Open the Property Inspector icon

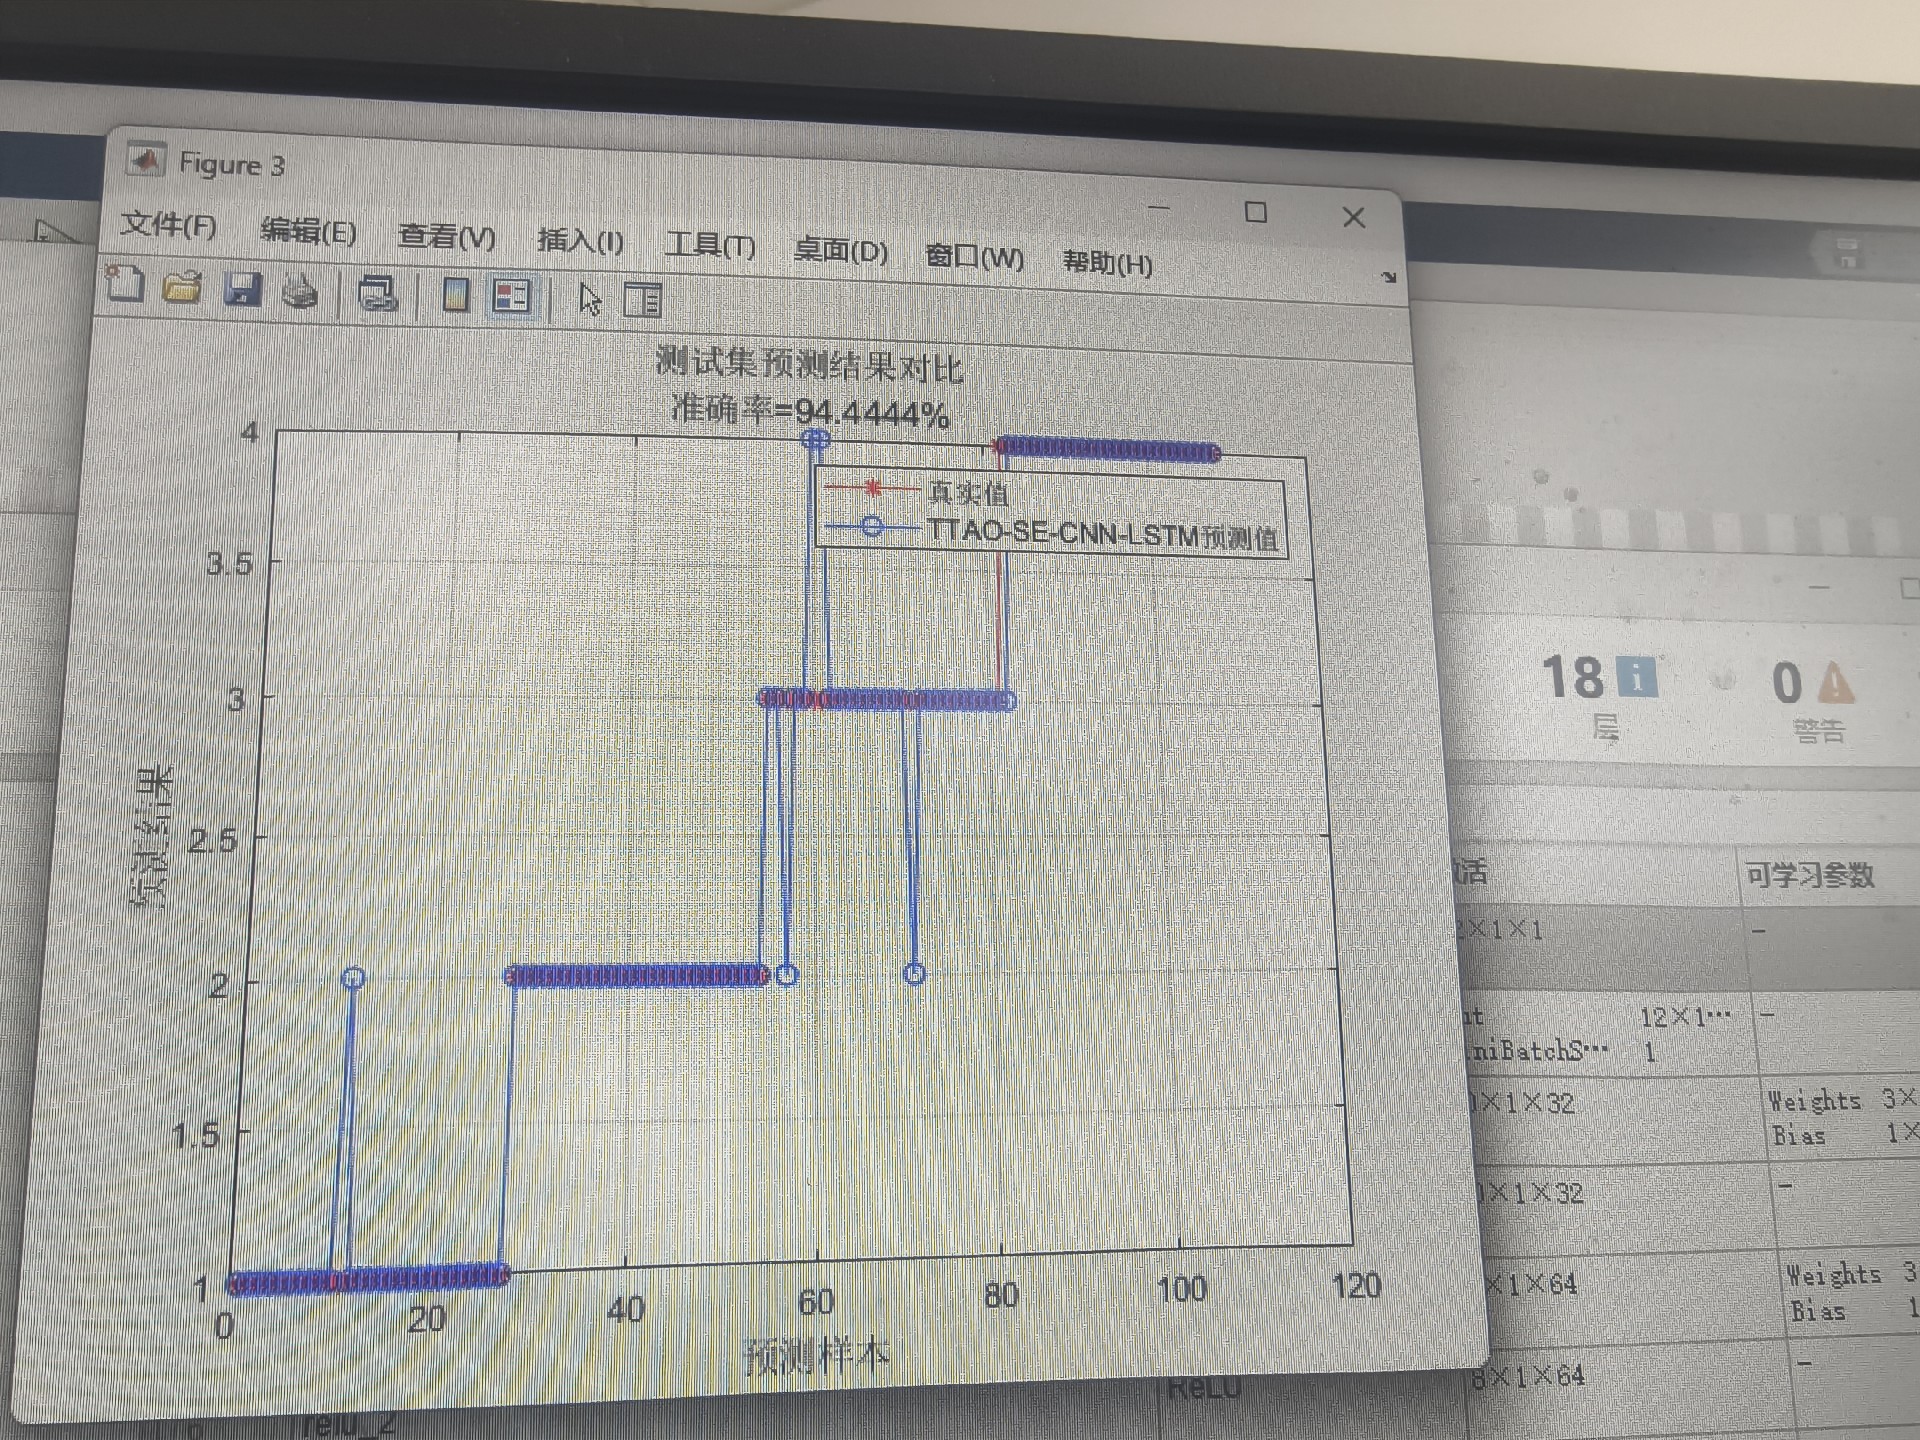[642, 300]
